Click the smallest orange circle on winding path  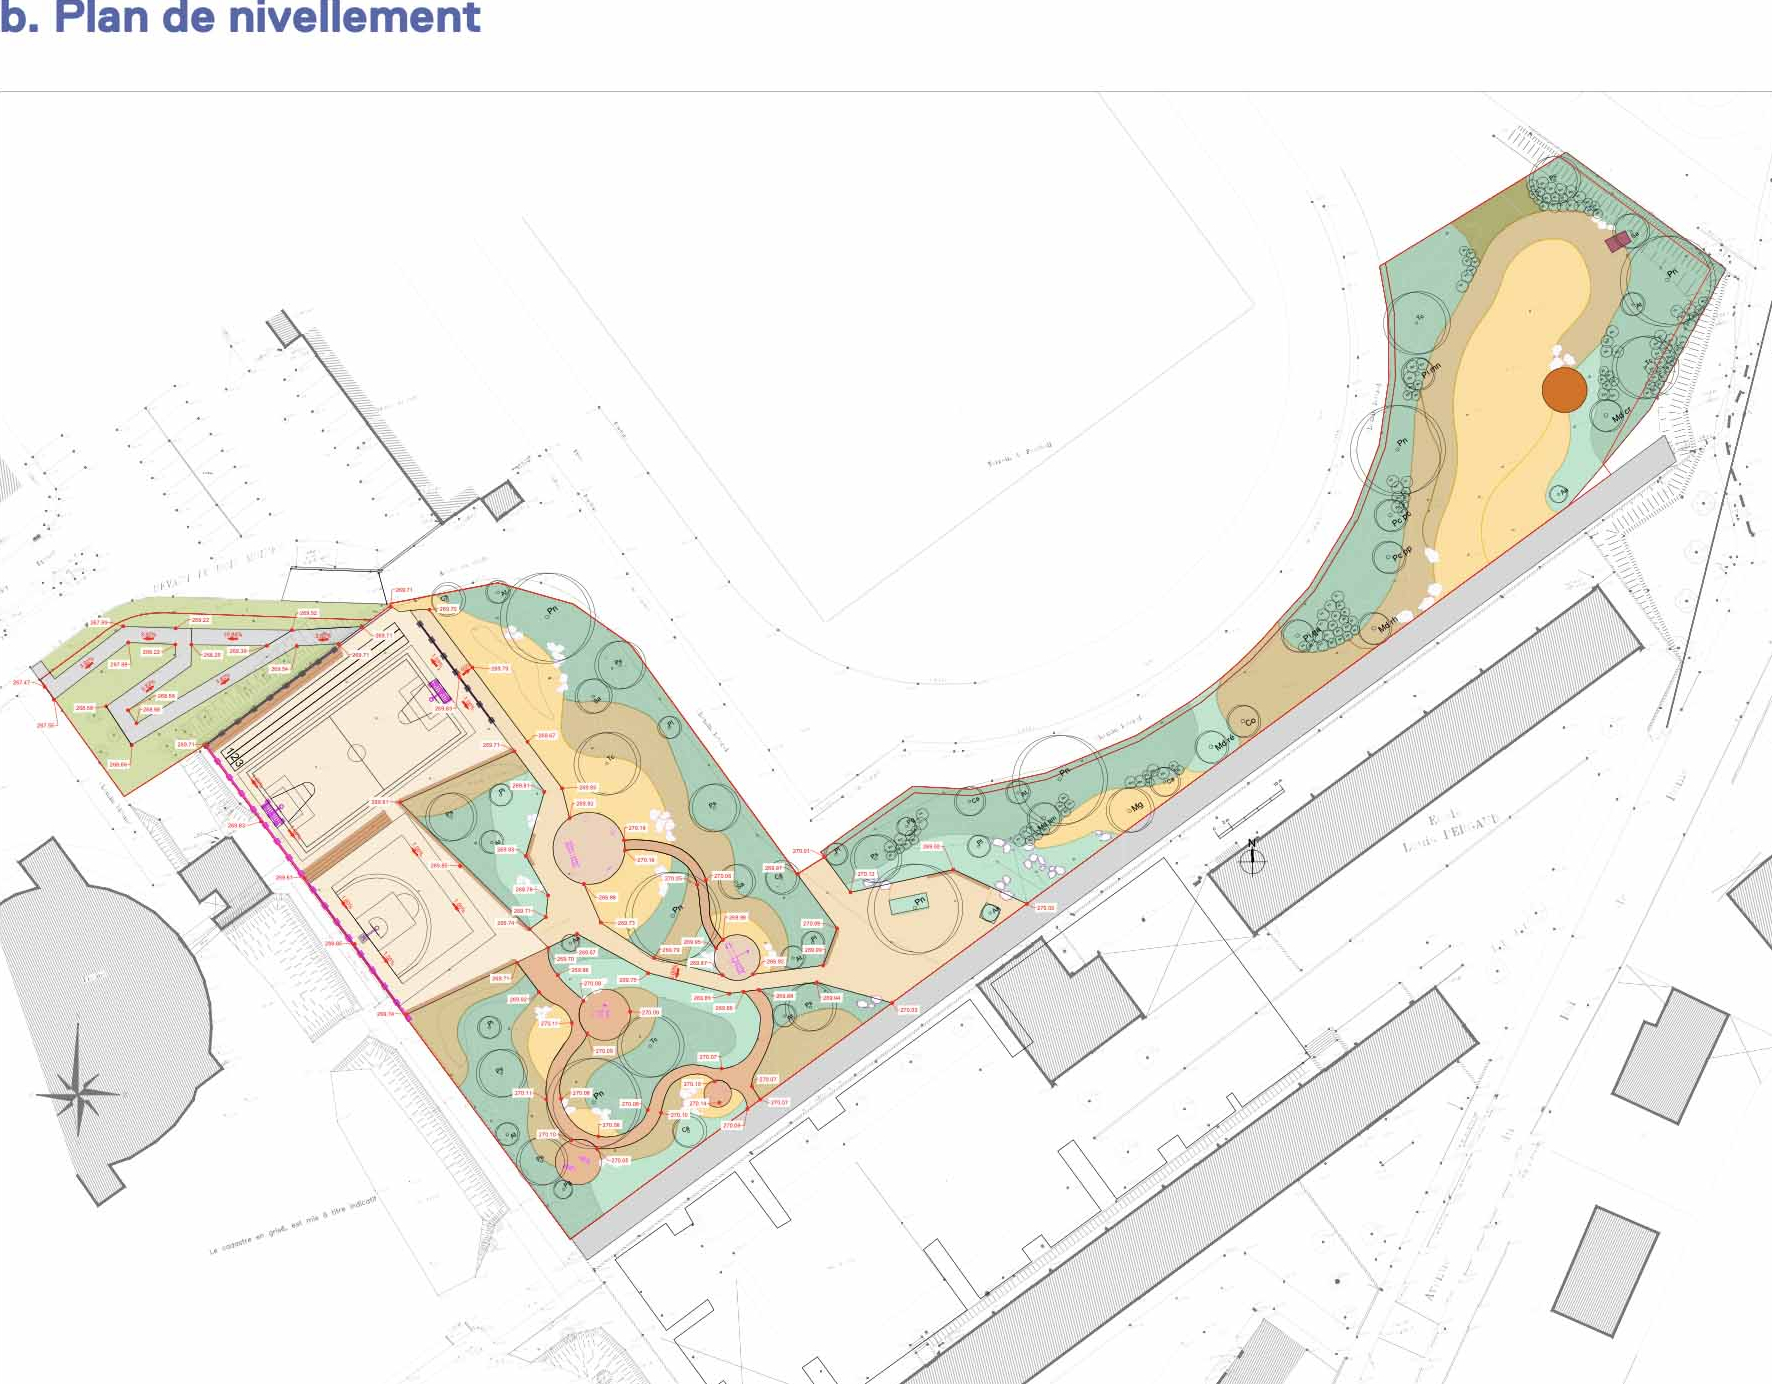pyautogui.click(x=717, y=1093)
